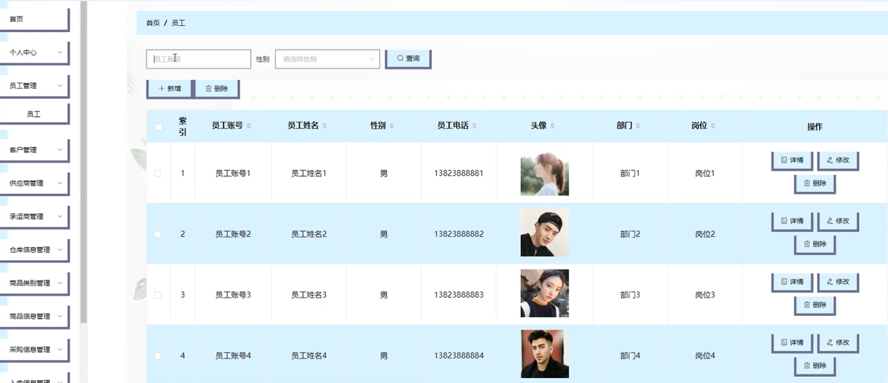888x383 pixels.
Task: Select the 员工 submenu item
Action: (x=35, y=114)
